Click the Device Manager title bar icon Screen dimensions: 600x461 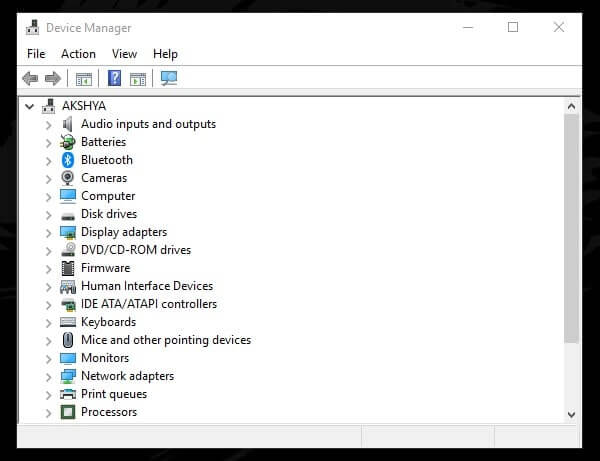(x=33, y=28)
